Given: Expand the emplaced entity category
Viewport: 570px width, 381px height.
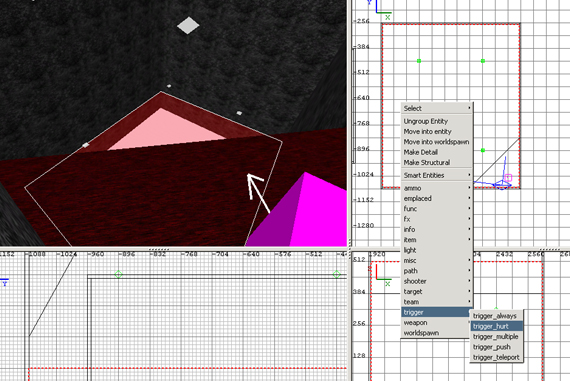Looking at the screenshot, I should (437, 198).
